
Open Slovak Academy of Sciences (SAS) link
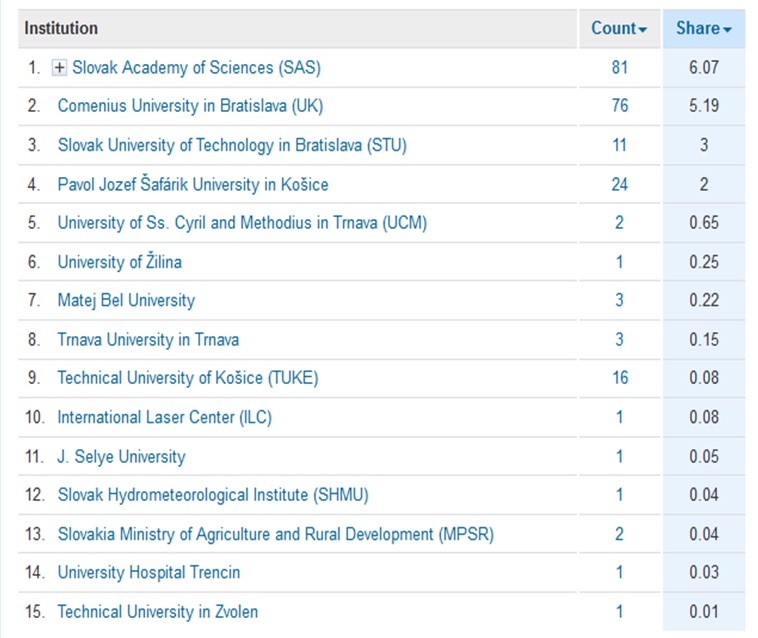coord(196,68)
